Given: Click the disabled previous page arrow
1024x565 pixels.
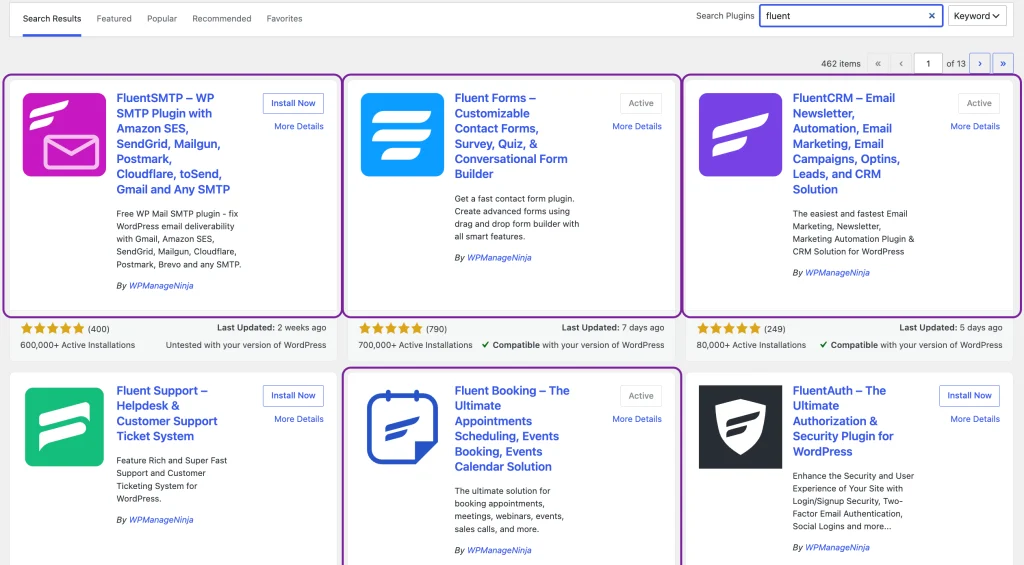Looking at the screenshot, I should click(901, 63).
